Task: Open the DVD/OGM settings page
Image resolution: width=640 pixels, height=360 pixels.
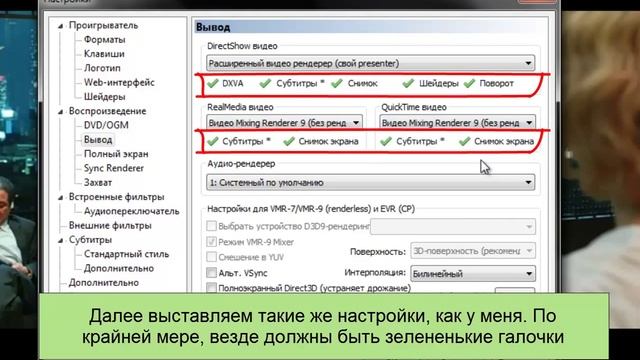Action: pos(106,125)
